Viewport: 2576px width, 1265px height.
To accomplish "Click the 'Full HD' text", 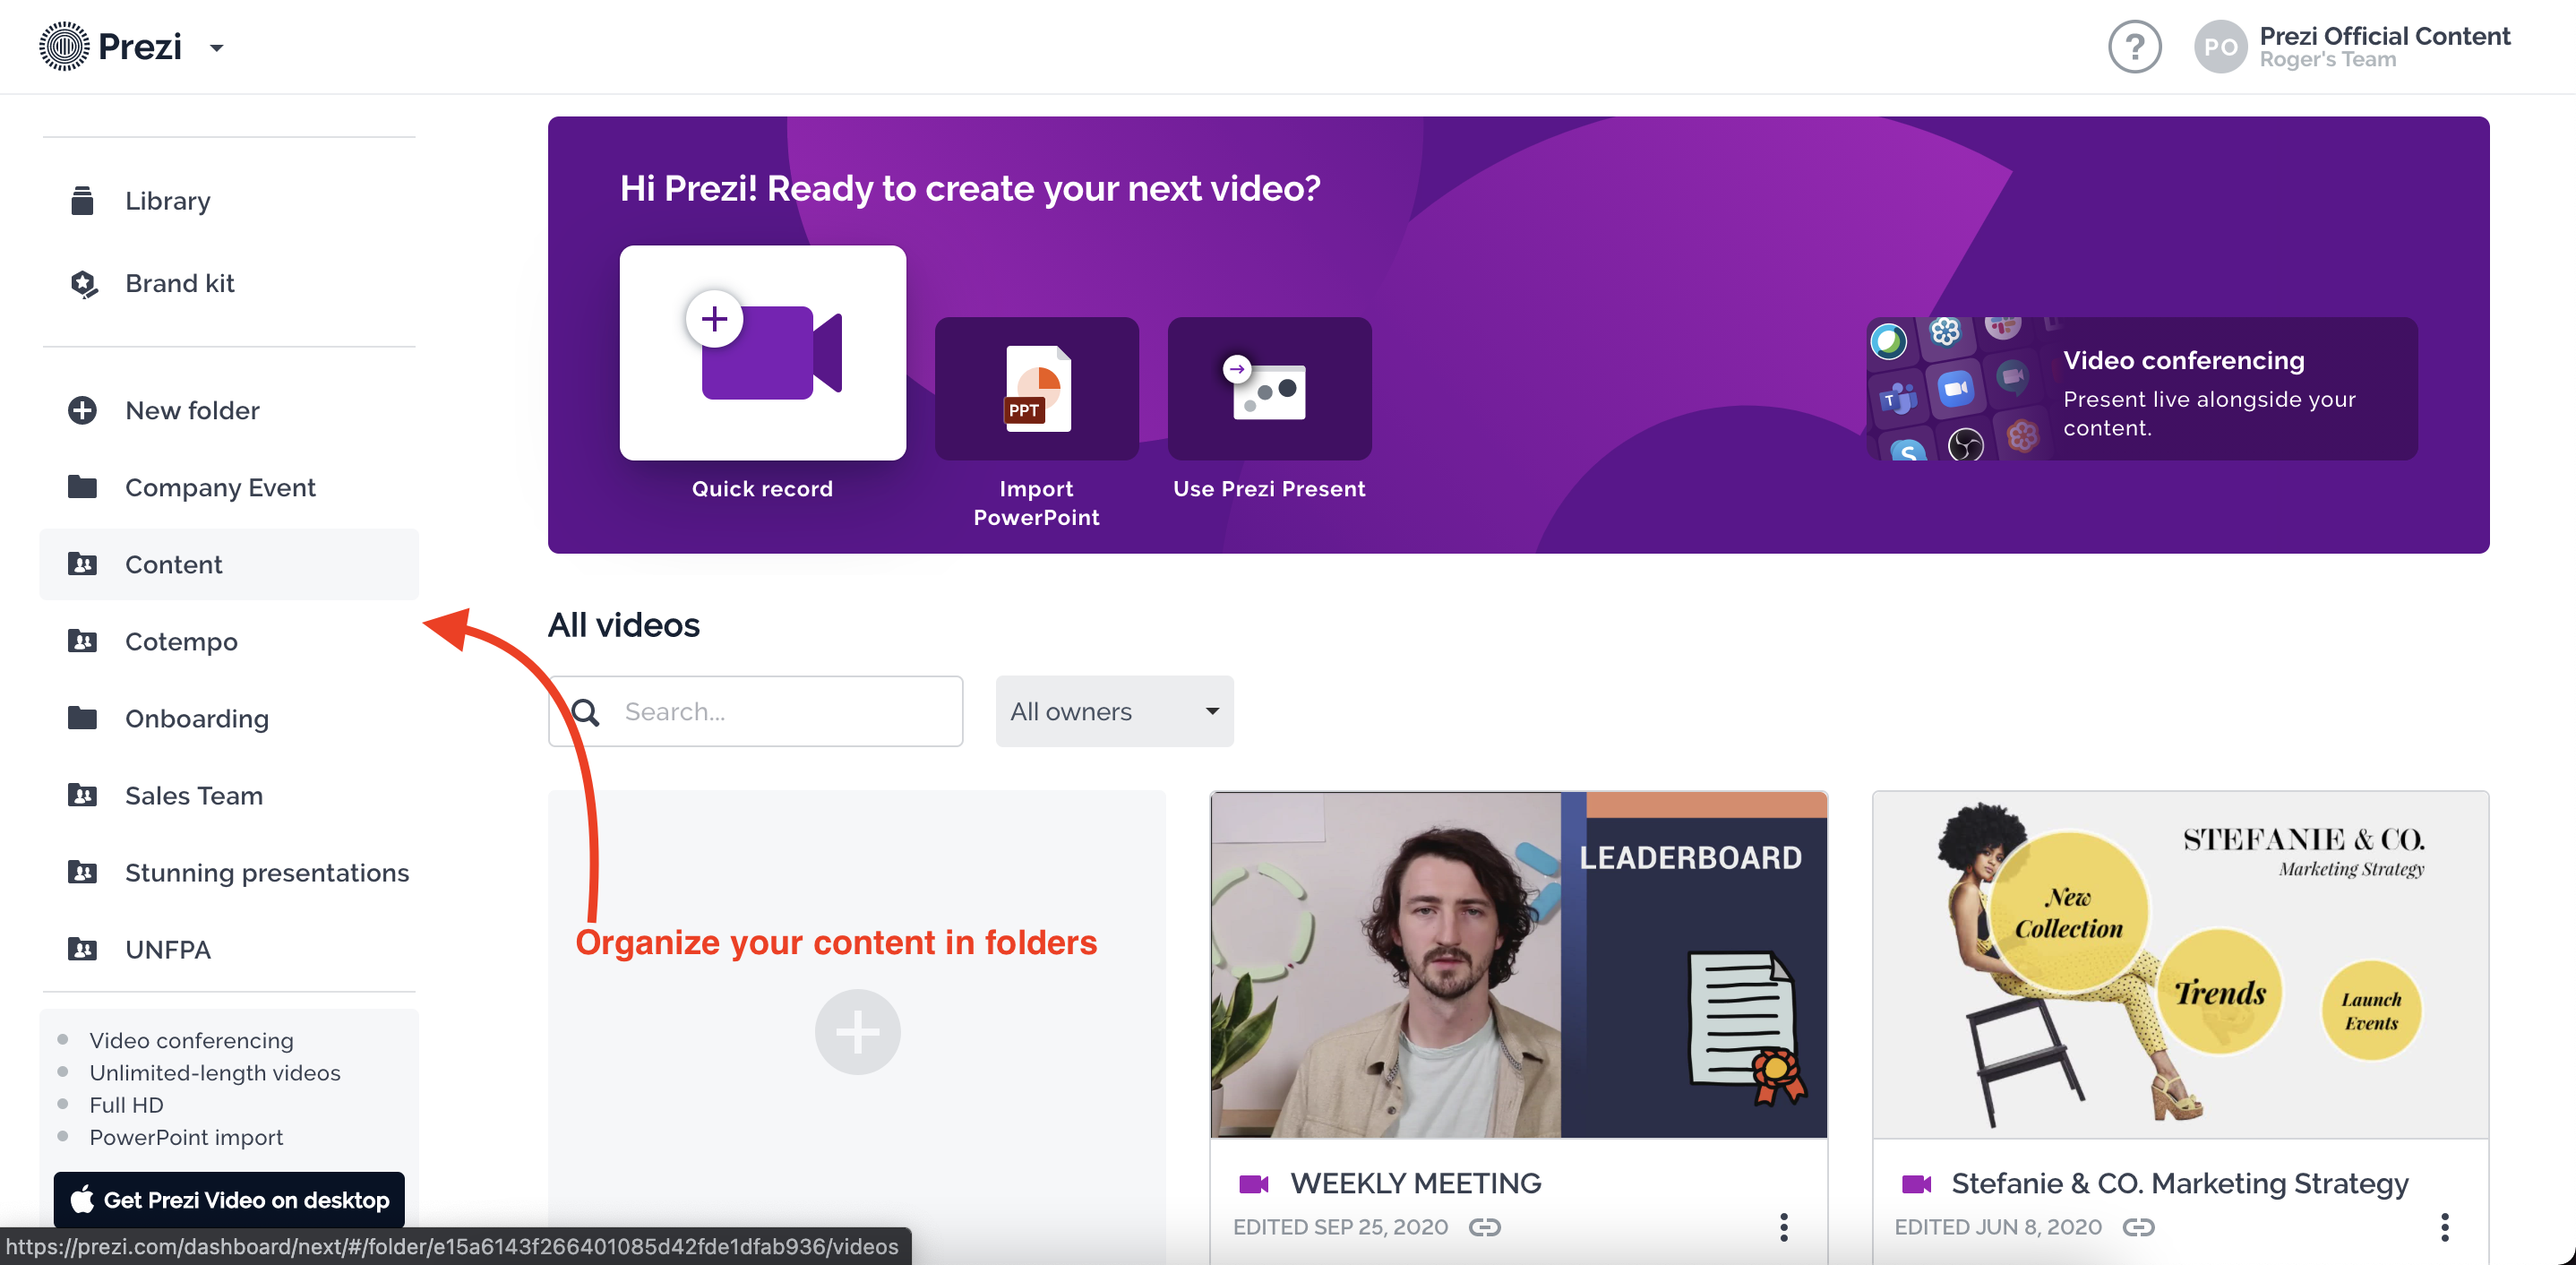I will pos(126,1105).
